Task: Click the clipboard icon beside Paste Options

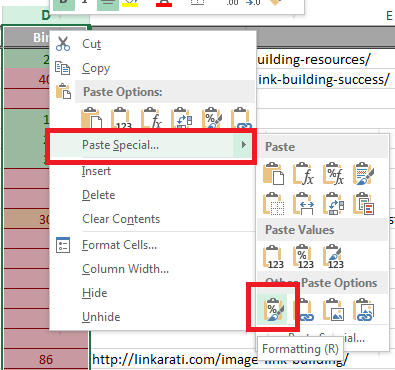Action: click(63, 92)
